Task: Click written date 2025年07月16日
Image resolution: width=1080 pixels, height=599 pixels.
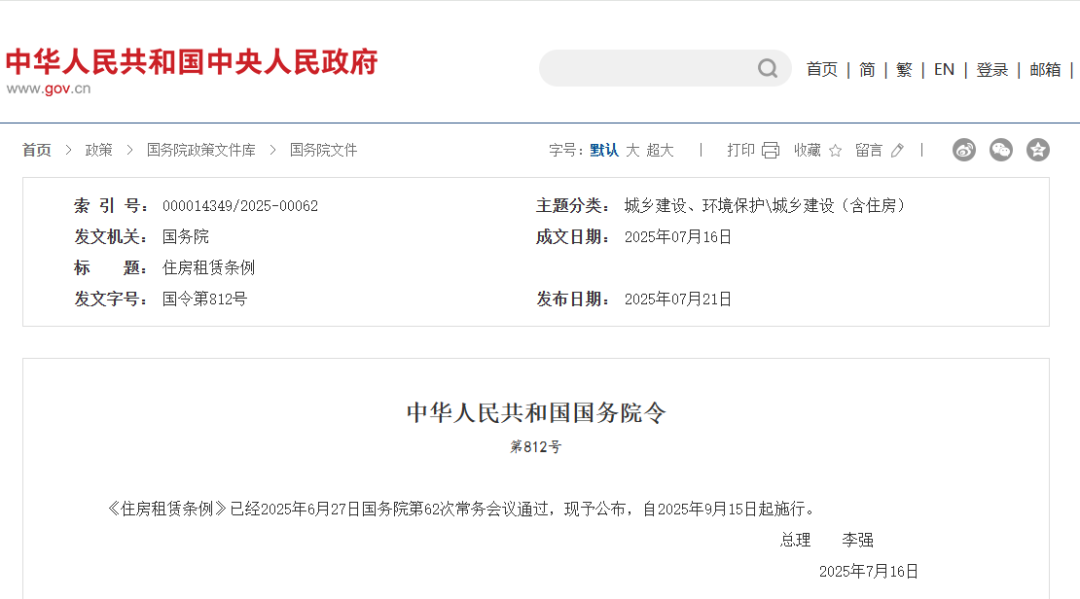Action: pyautogui.click(x=678, y=237)
